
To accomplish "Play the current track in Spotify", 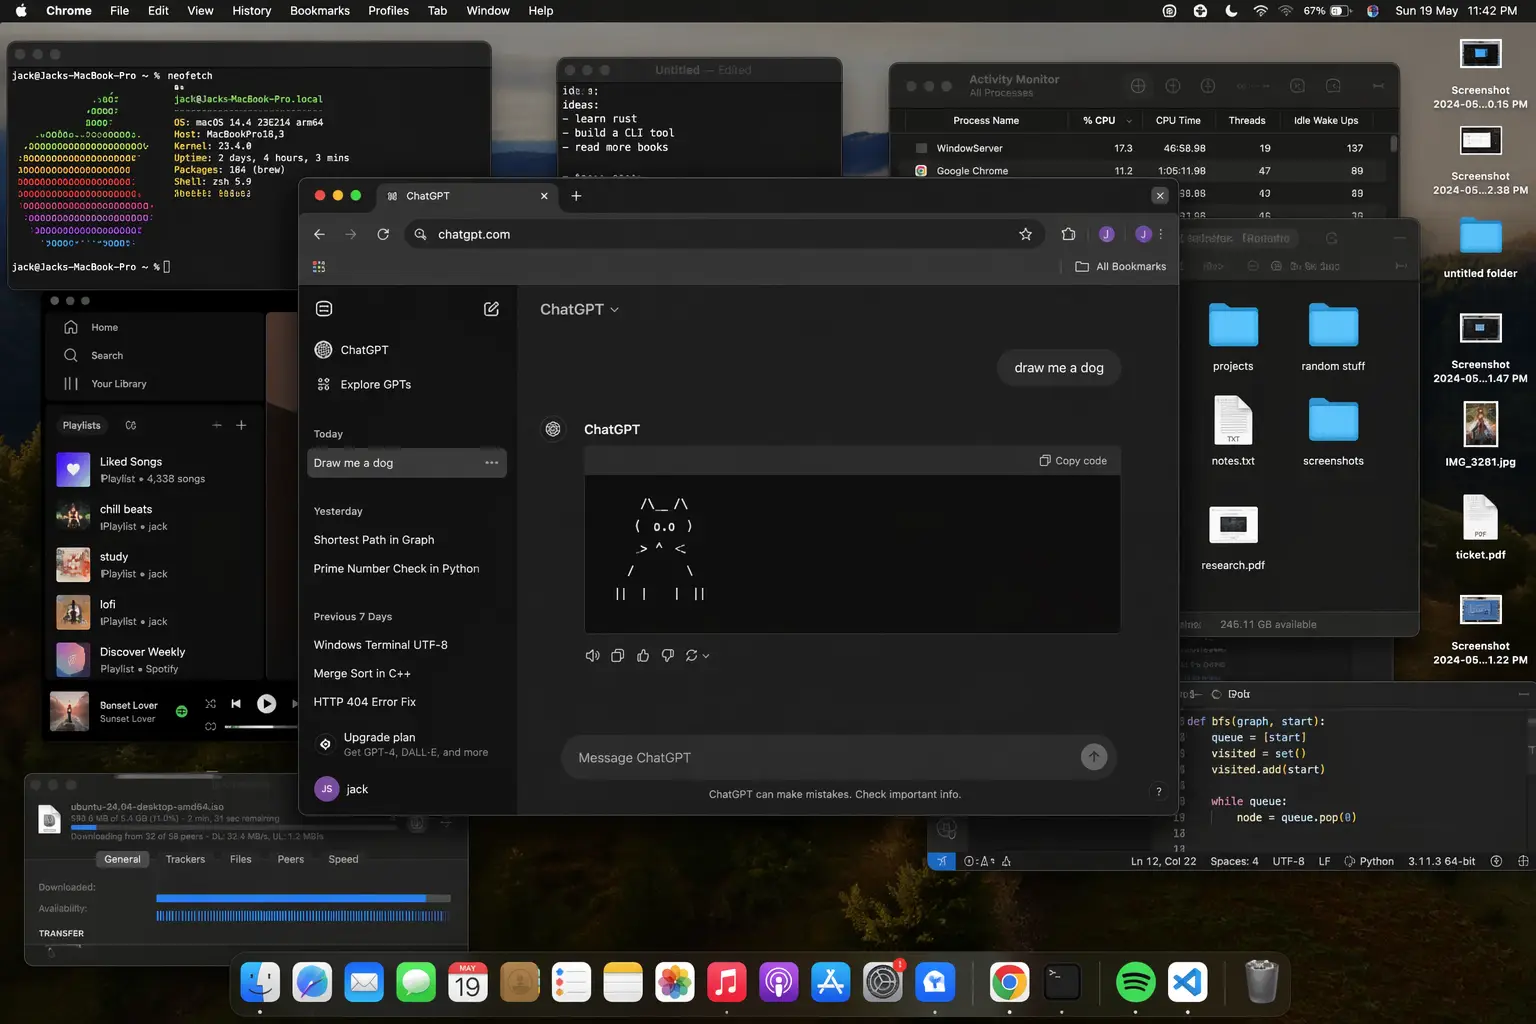I will click(266, 704).
